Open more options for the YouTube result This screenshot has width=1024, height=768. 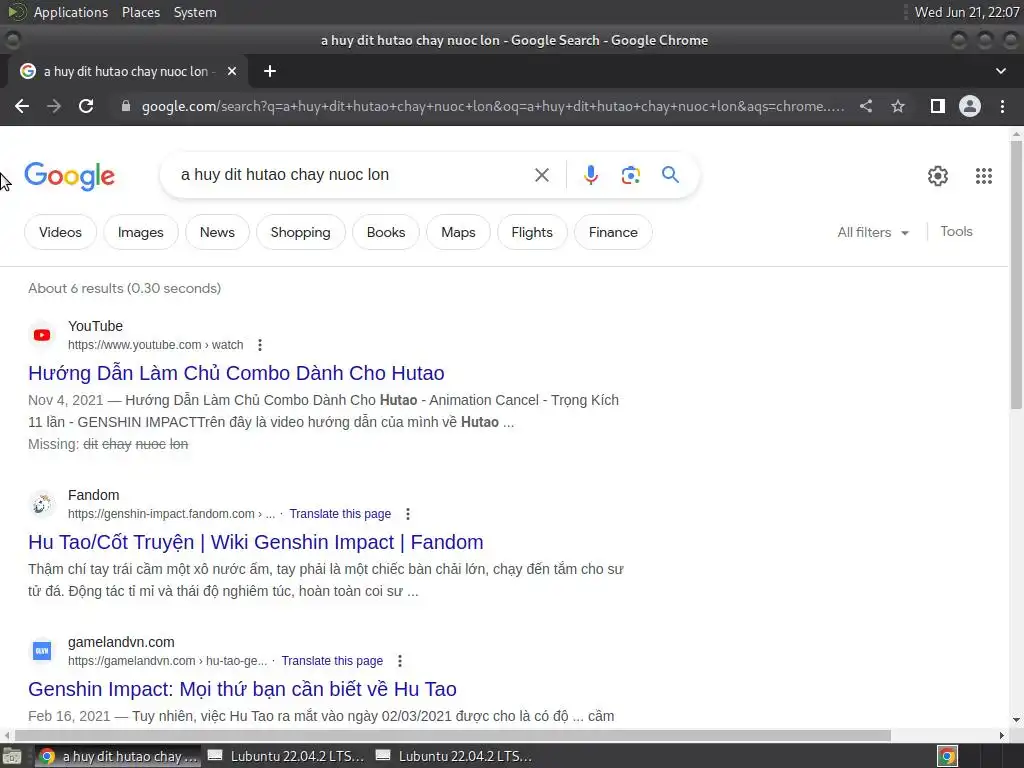260,345
